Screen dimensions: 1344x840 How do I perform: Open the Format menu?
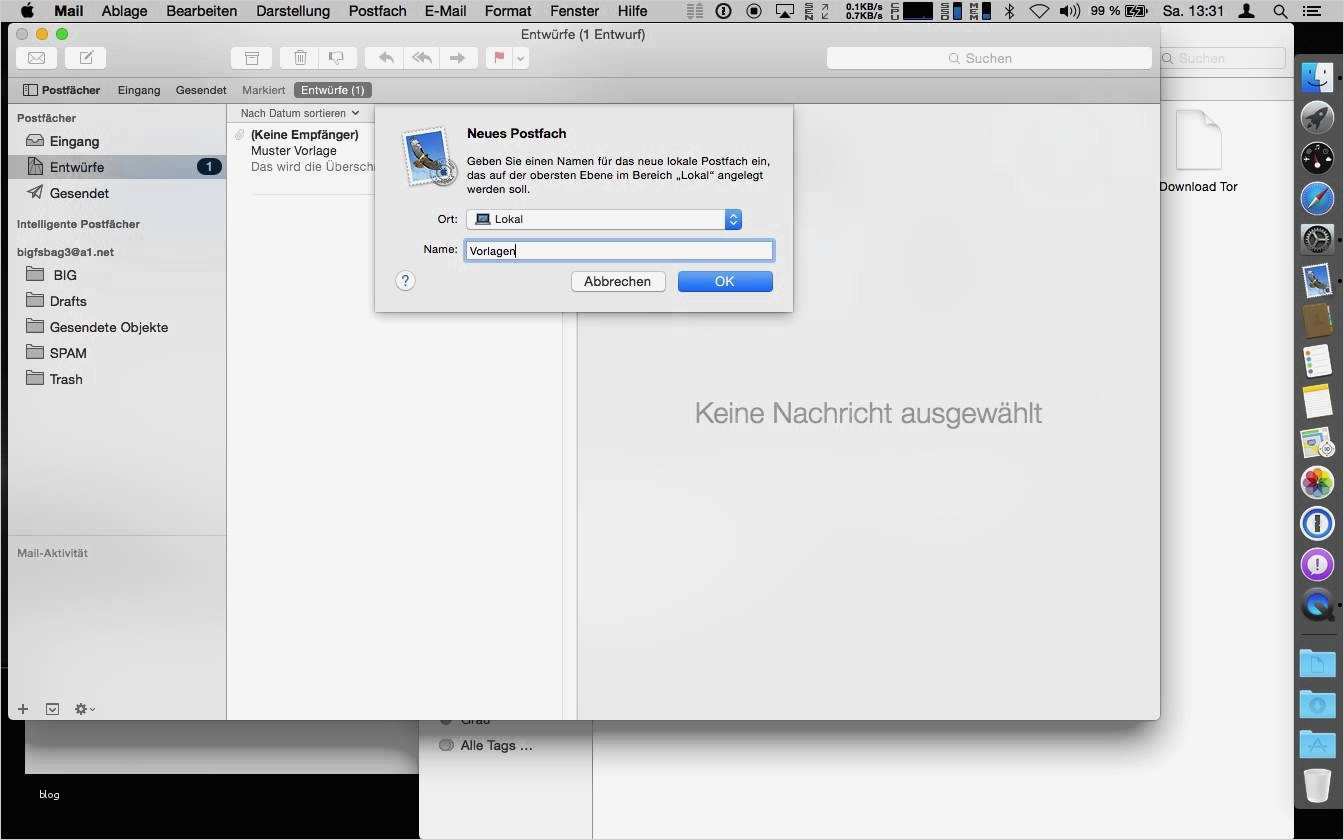[507, 11]
